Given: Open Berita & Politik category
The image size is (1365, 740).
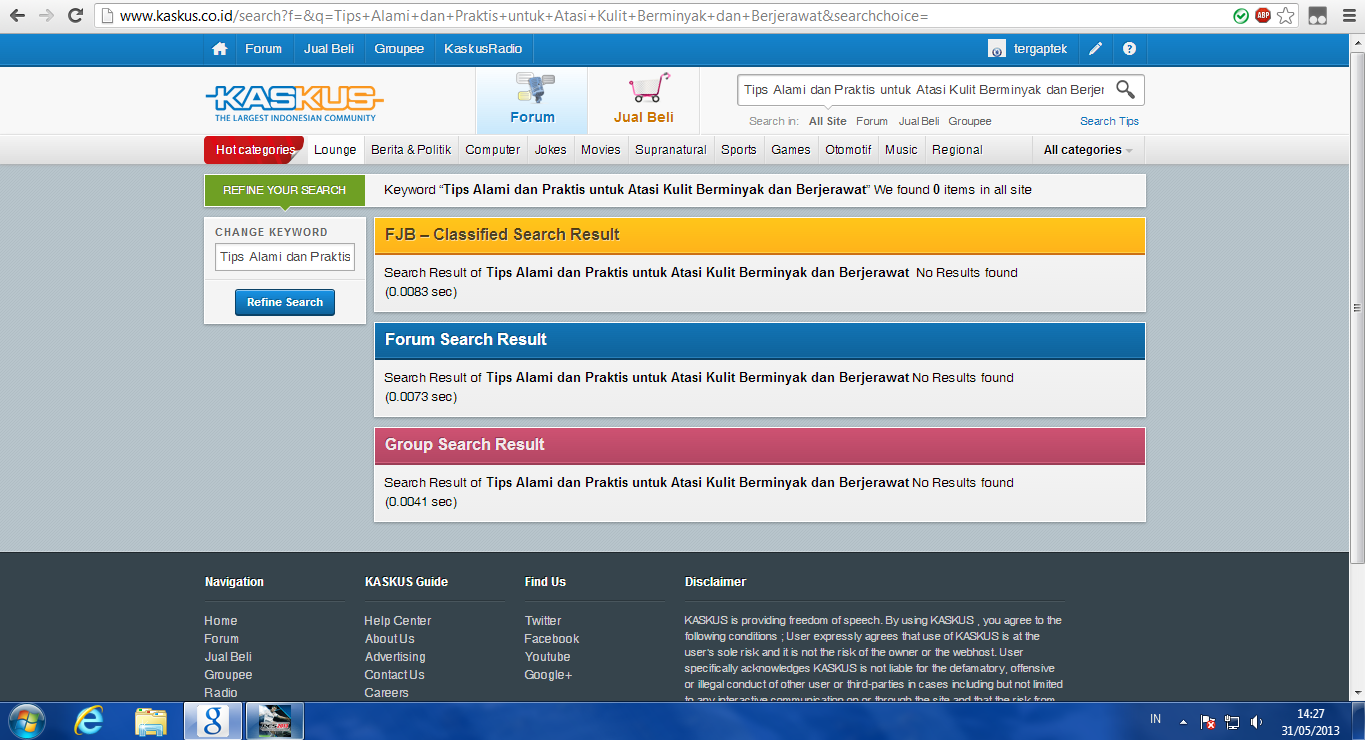Looking at the screenshot, I should (x=411, y=150).
